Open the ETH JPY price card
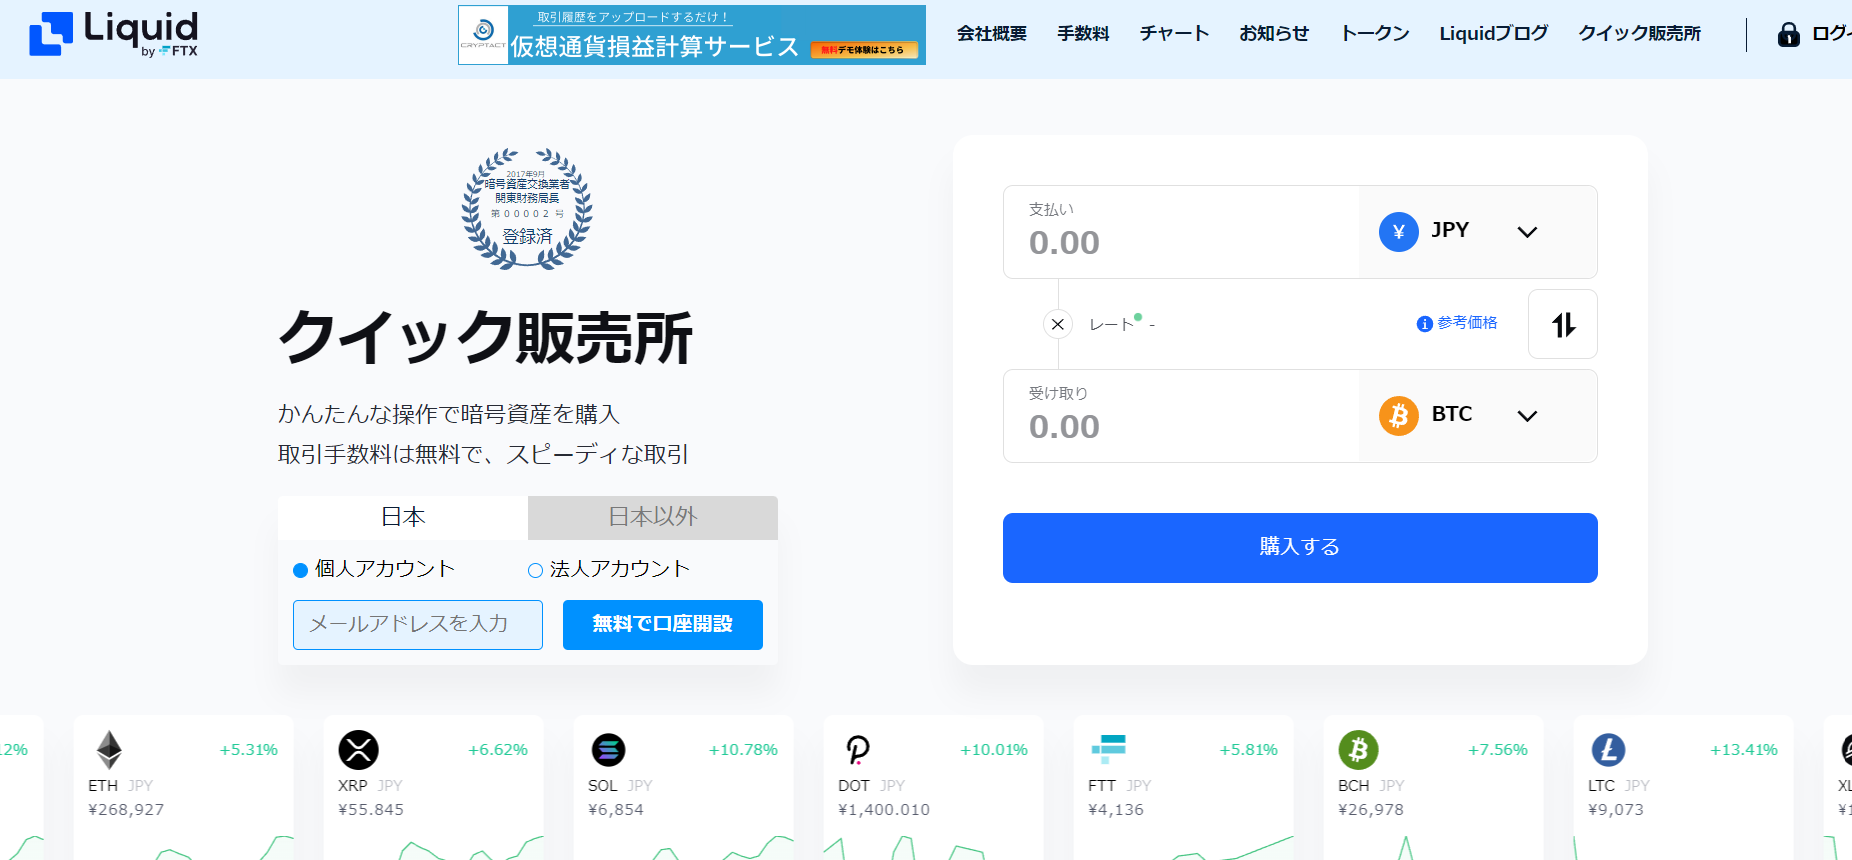 [x=184, y=788]
